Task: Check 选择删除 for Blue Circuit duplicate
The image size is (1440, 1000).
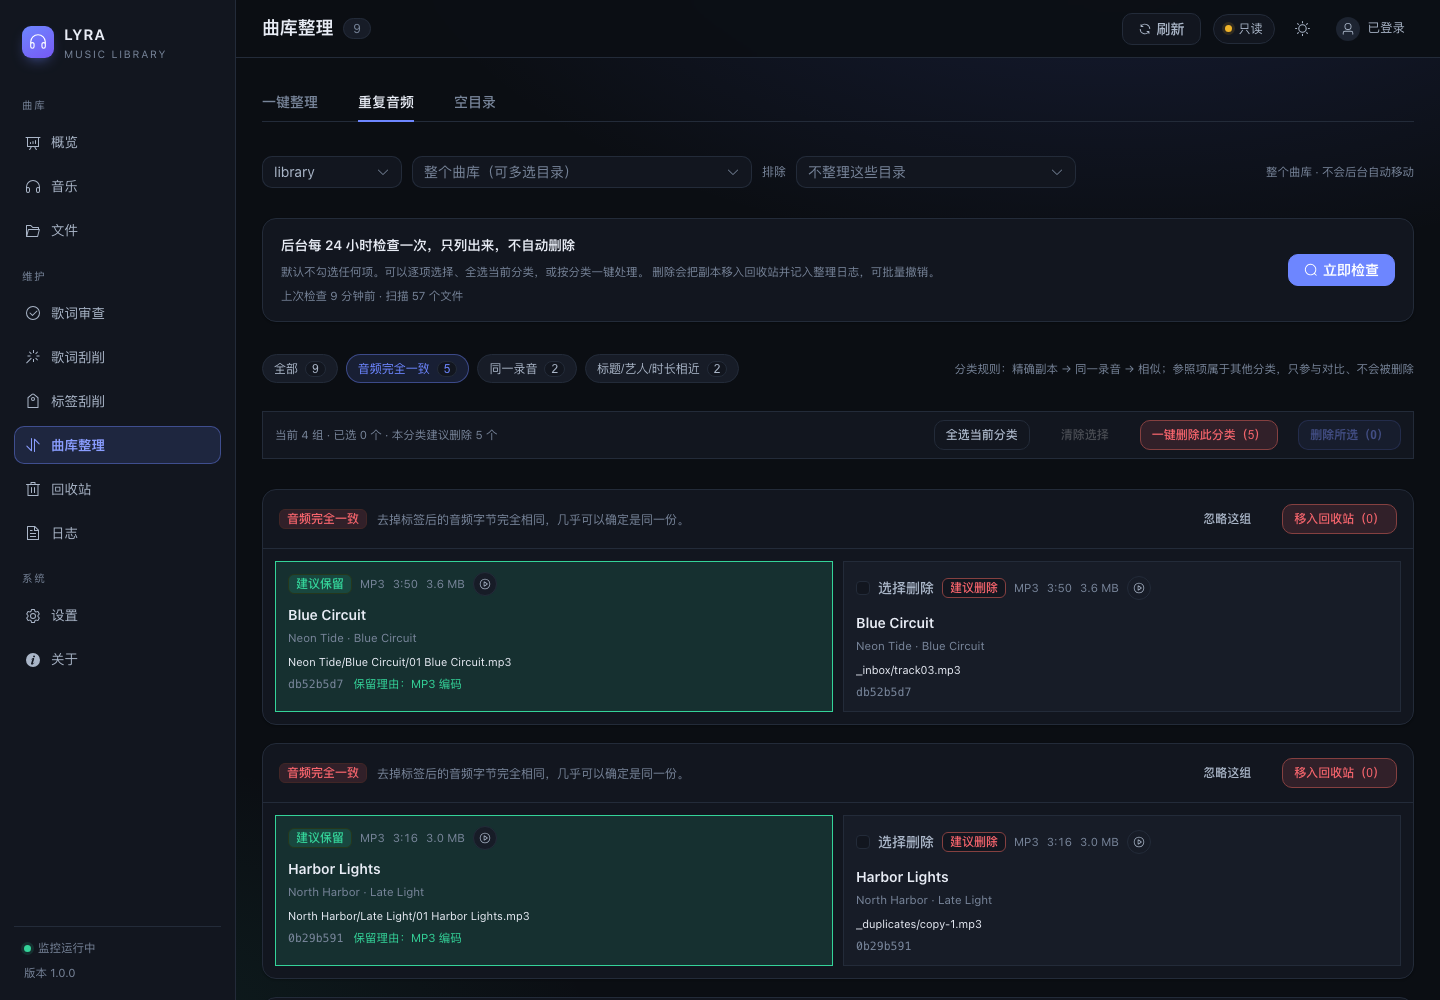Action: [863, 588]
